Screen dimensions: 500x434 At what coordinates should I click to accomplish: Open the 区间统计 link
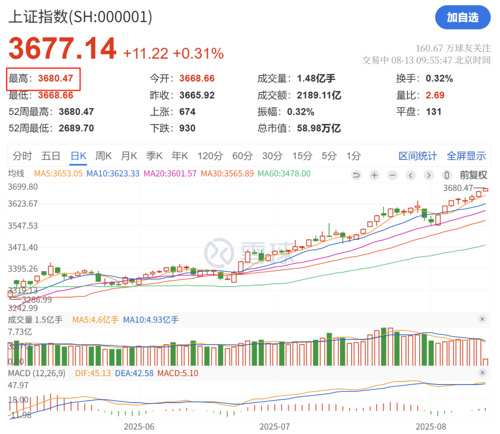tap(418, 156)
